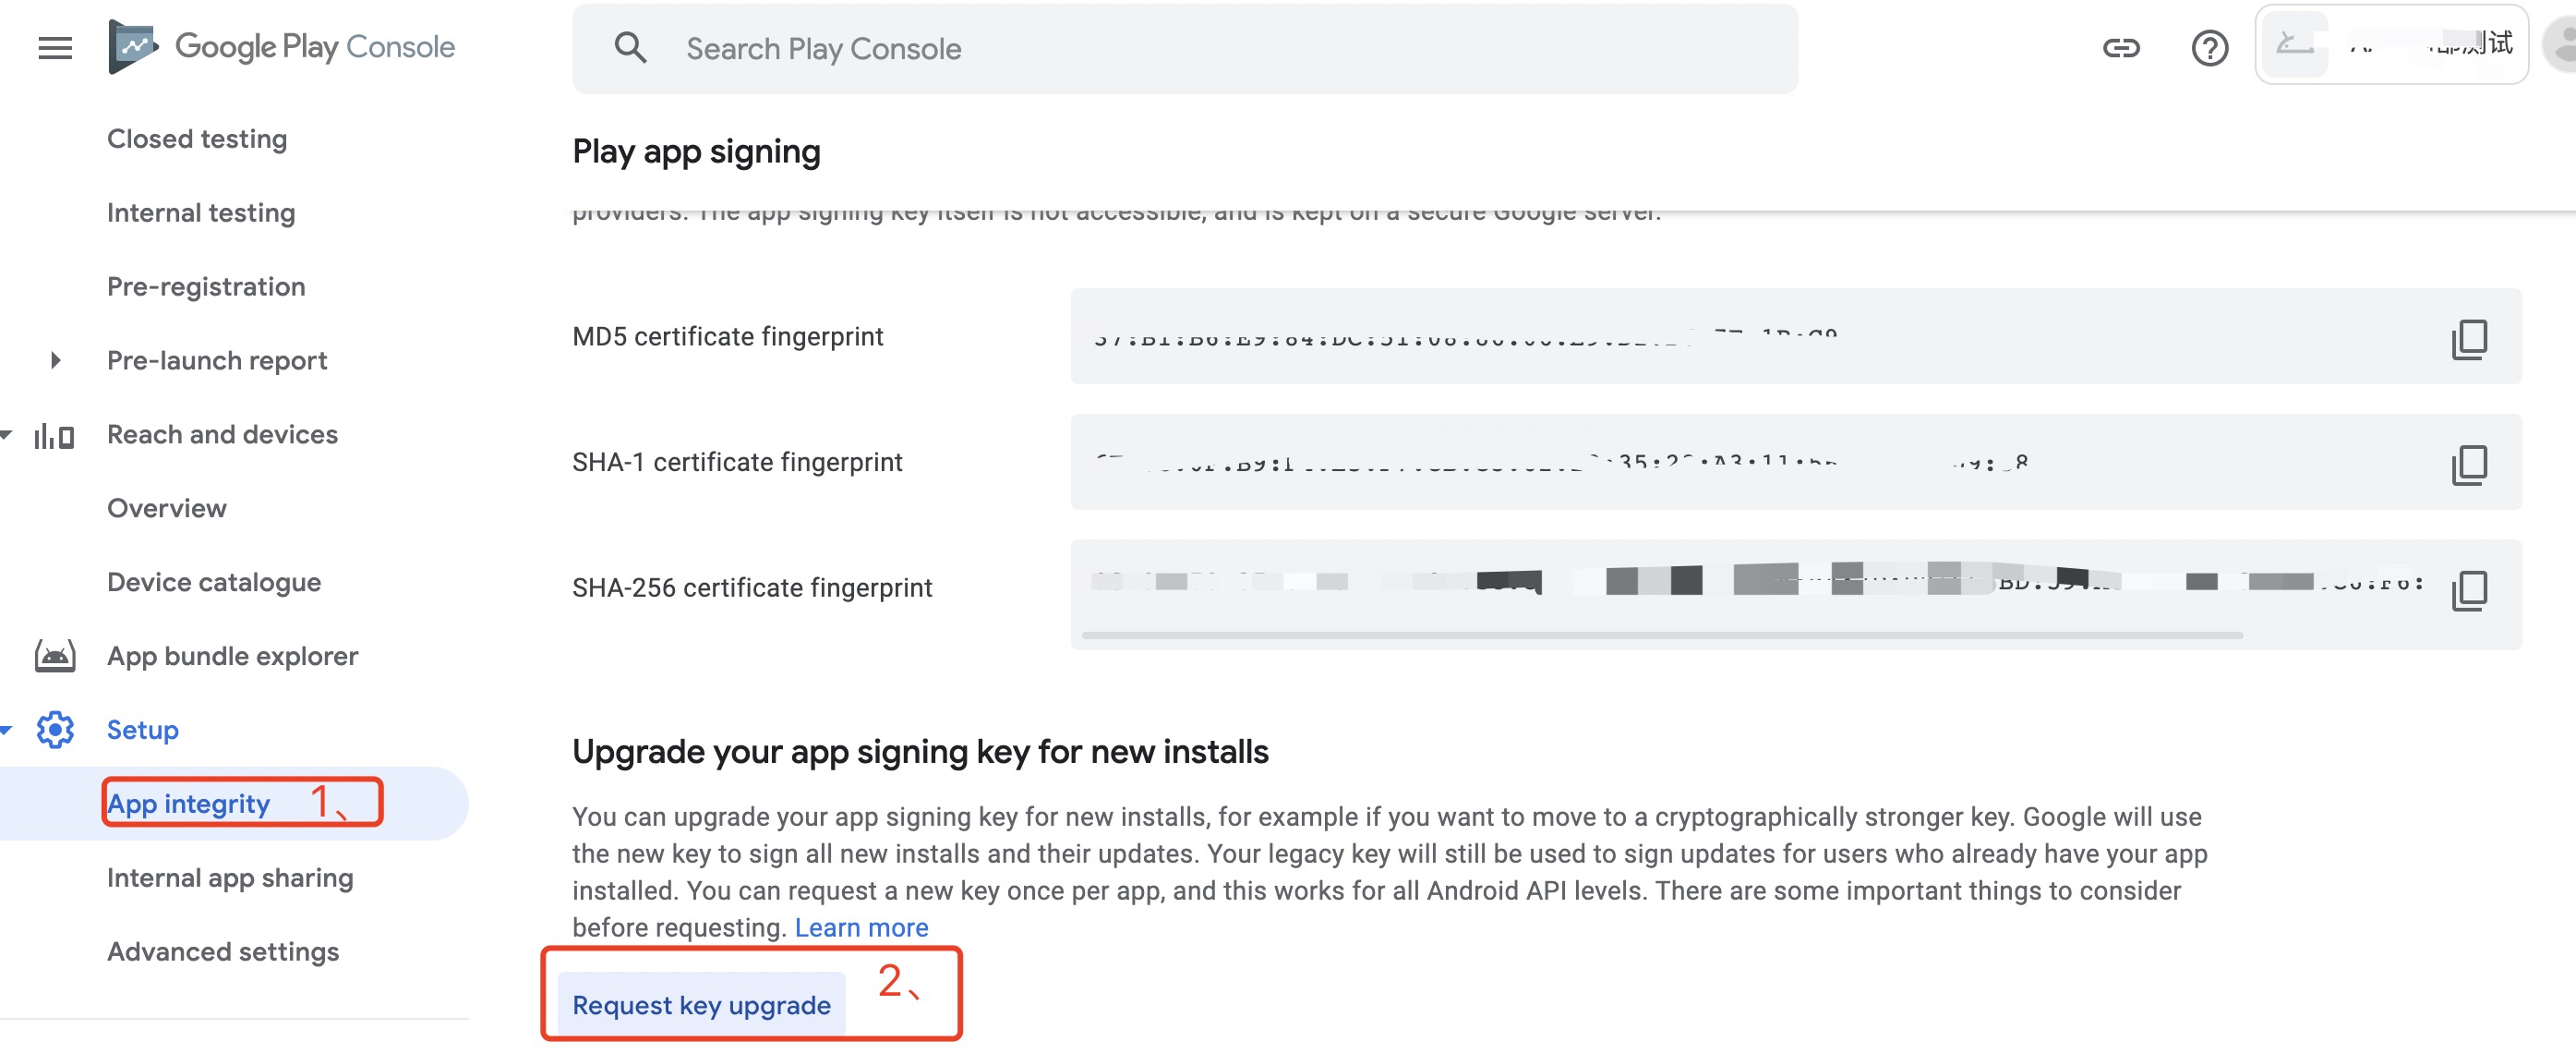
Task: Collapse the Reach and devices section
Action: (x=7, y=435)
